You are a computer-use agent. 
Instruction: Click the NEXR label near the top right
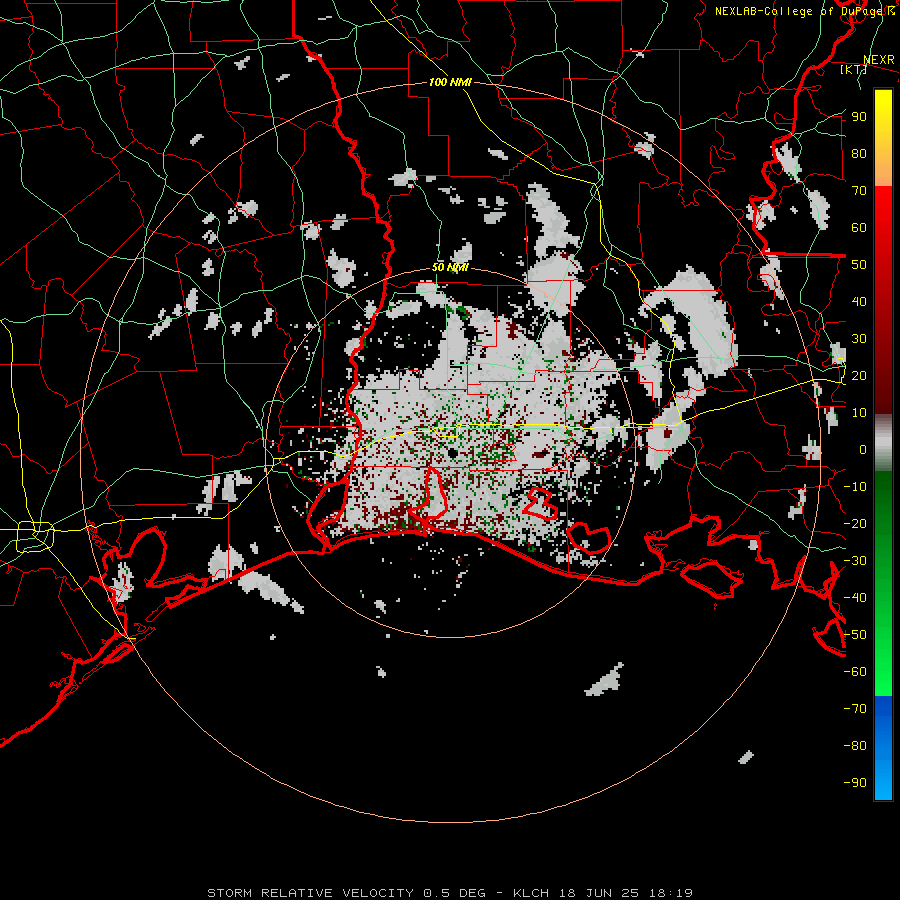click(879, 60)
